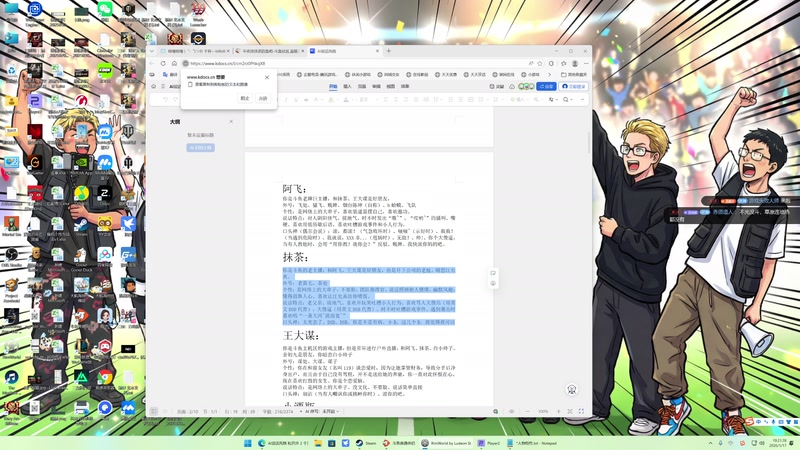Switch to the 效率 ribbon tab
Viewport: 800px width, 450px height.
pyautogui.click(x=405, y=86)
